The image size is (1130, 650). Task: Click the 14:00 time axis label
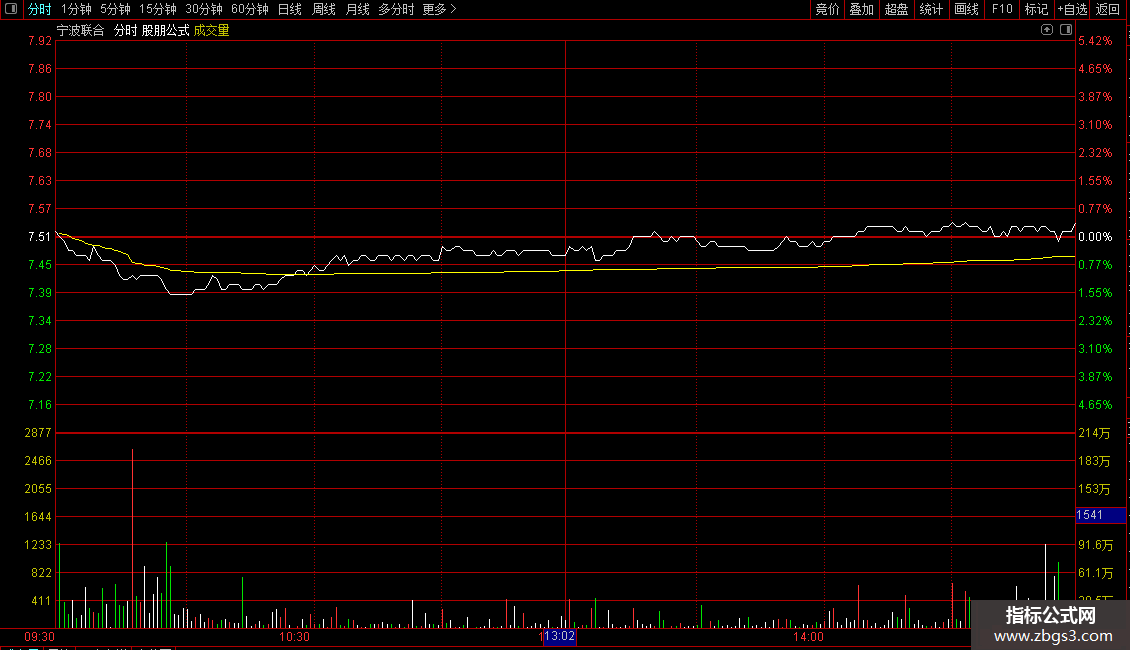pos(808,637)
